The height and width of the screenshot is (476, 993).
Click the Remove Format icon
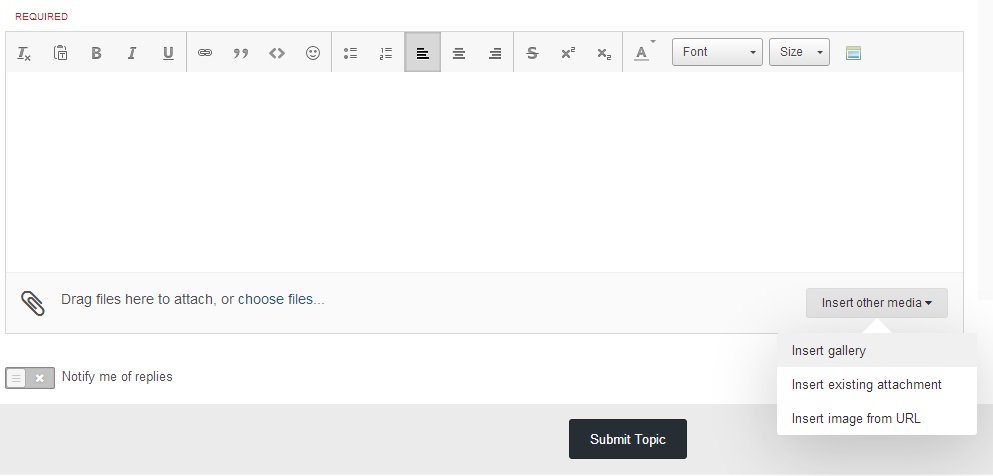click(x=24, y=53)
